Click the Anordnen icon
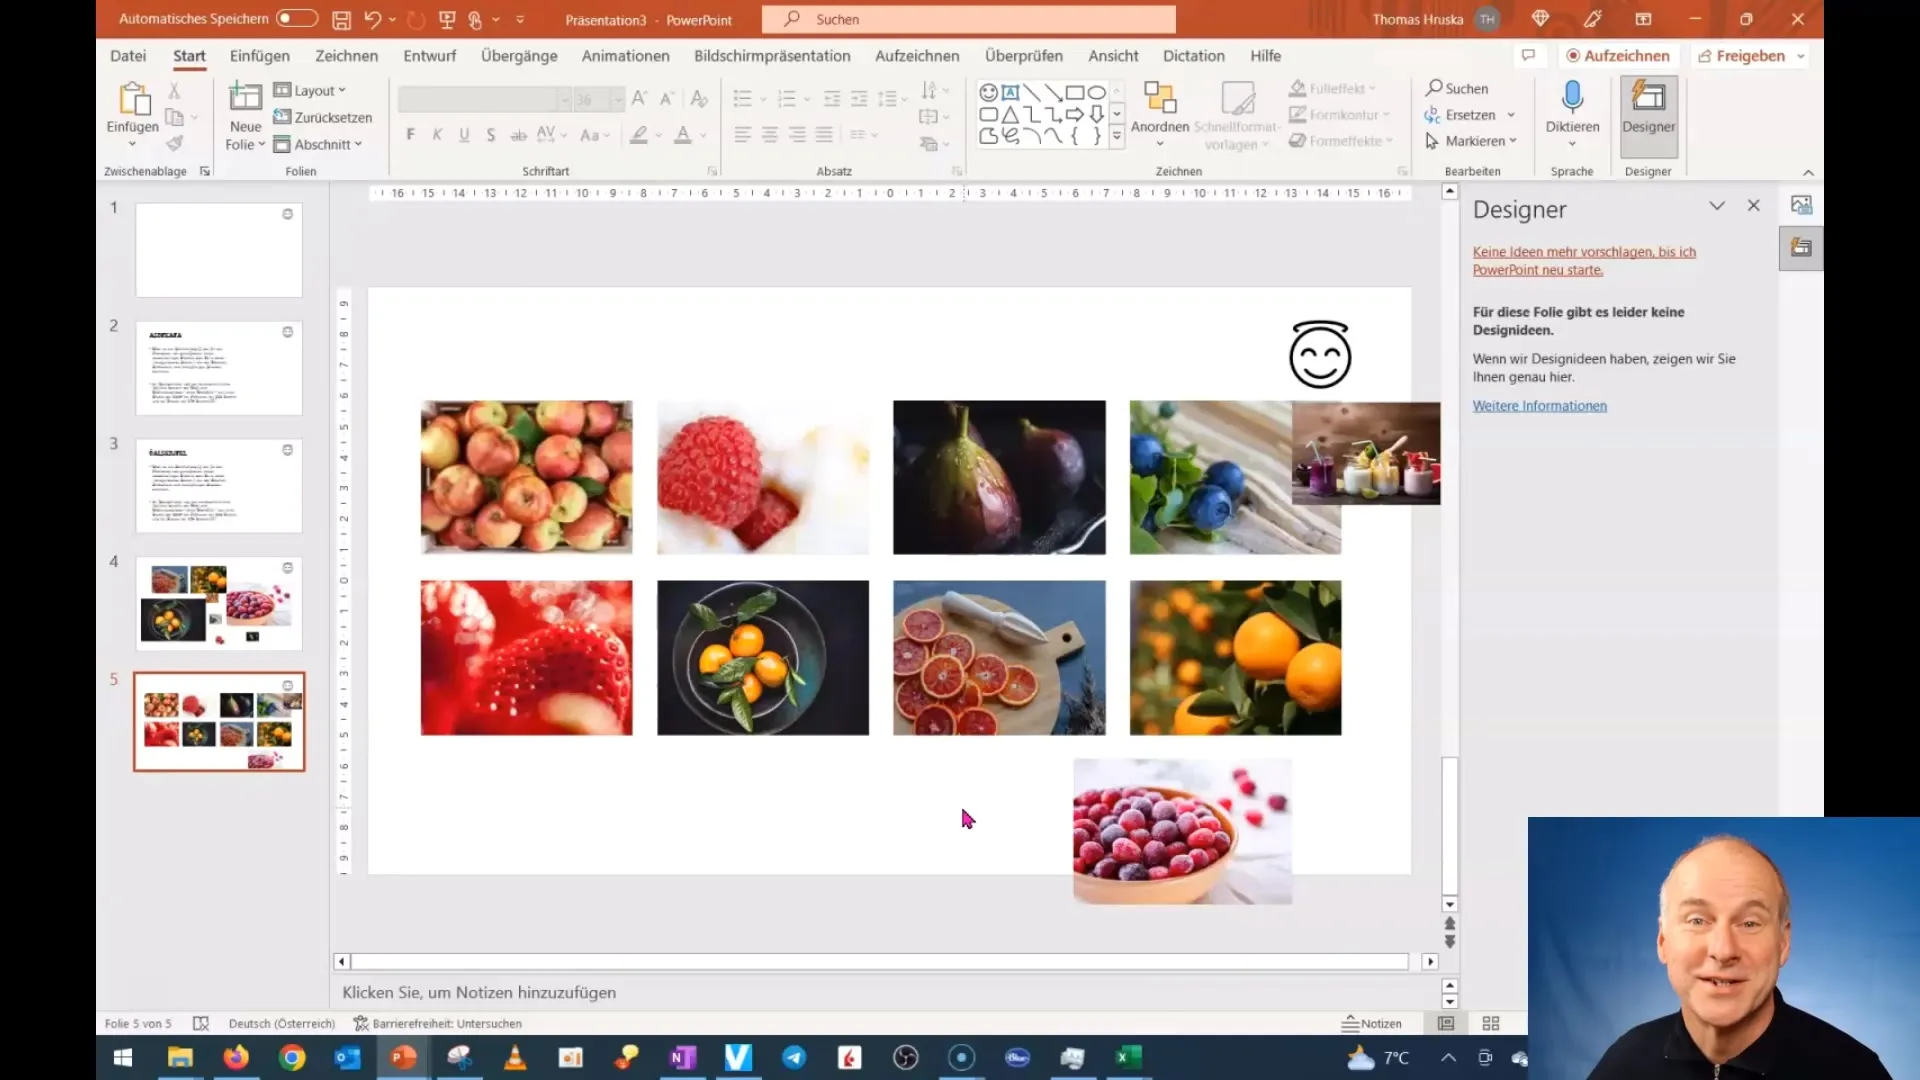Viewport: 1920px width, 1080px height. [1160, 100]
